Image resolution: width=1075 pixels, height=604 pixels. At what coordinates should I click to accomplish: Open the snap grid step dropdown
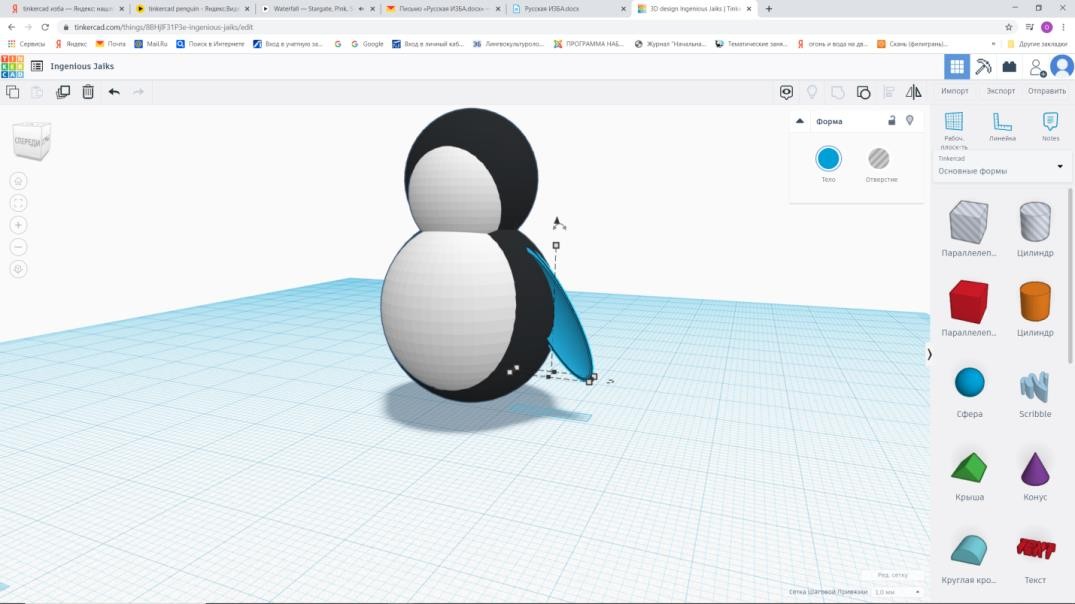click(897, 592)
